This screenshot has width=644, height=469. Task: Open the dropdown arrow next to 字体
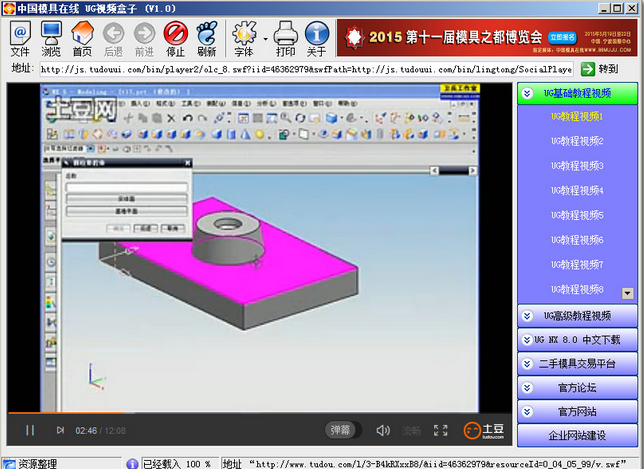pos(265,39)
